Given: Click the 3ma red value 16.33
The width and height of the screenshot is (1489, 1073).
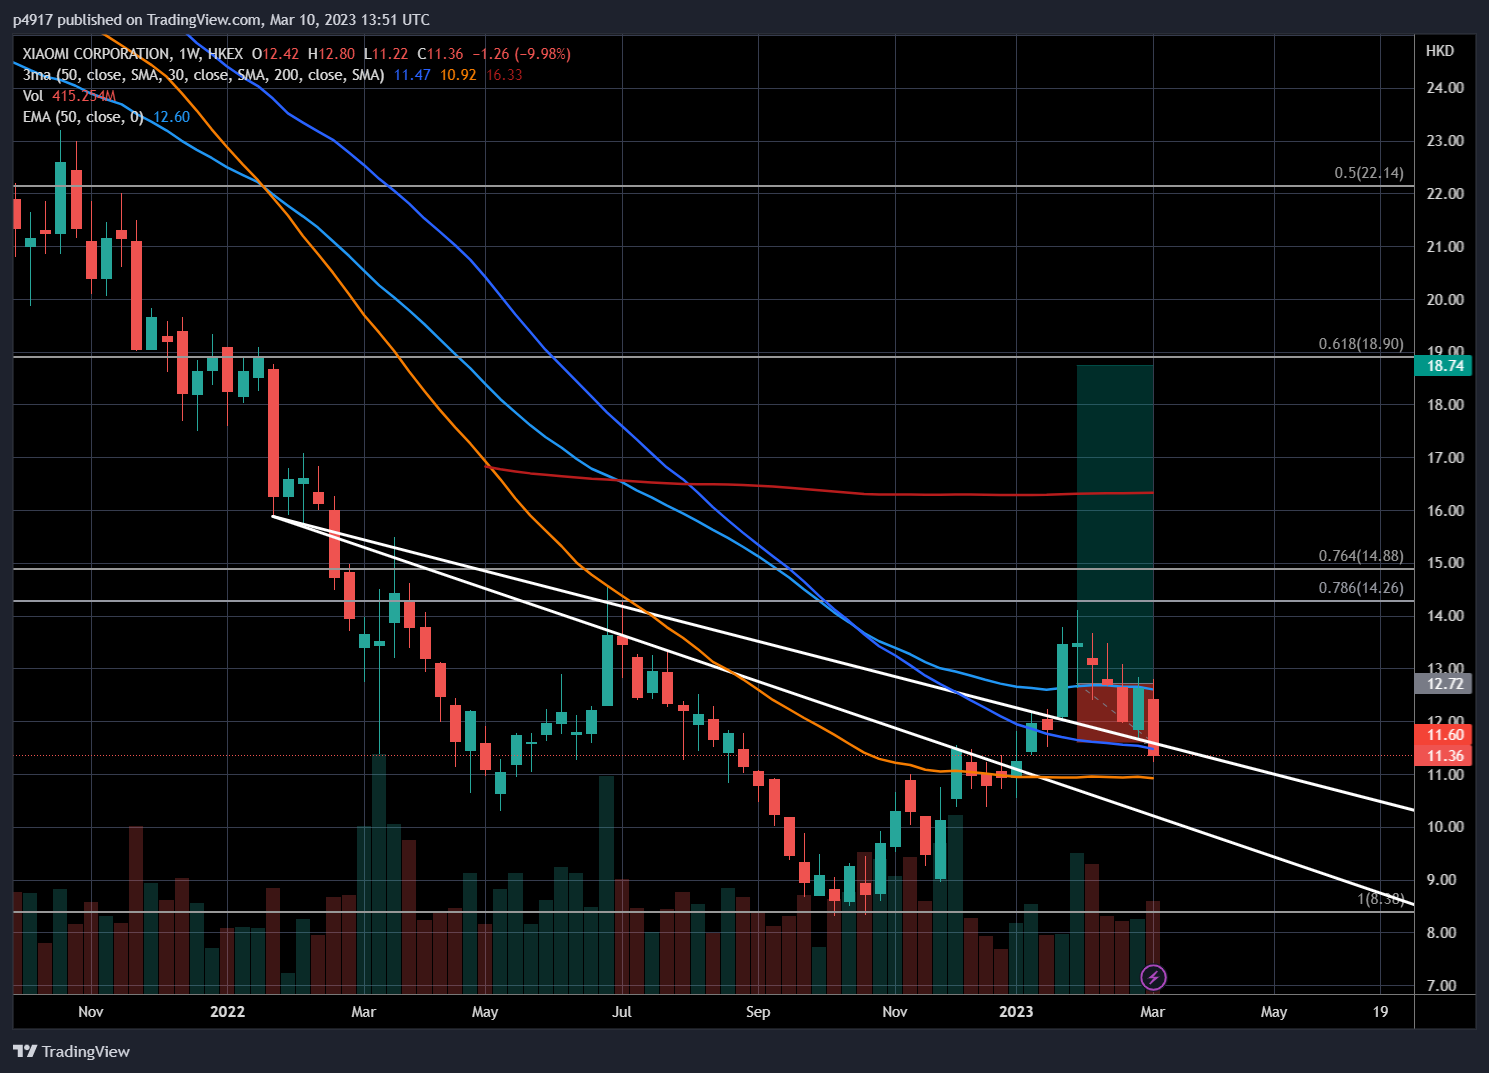Looking at the screenshot, I should [504, 75].
